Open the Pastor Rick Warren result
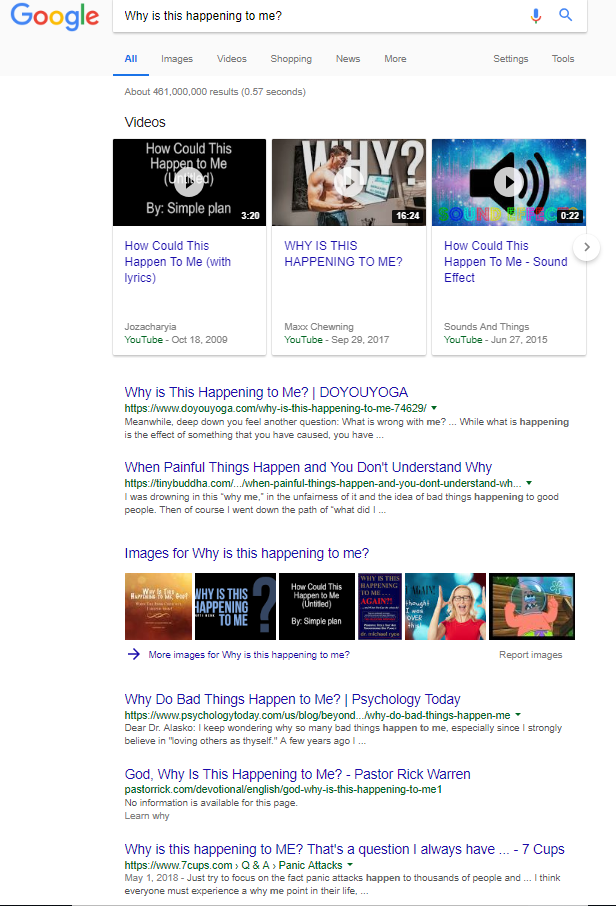Screen dimensions: 616x906 298,774
